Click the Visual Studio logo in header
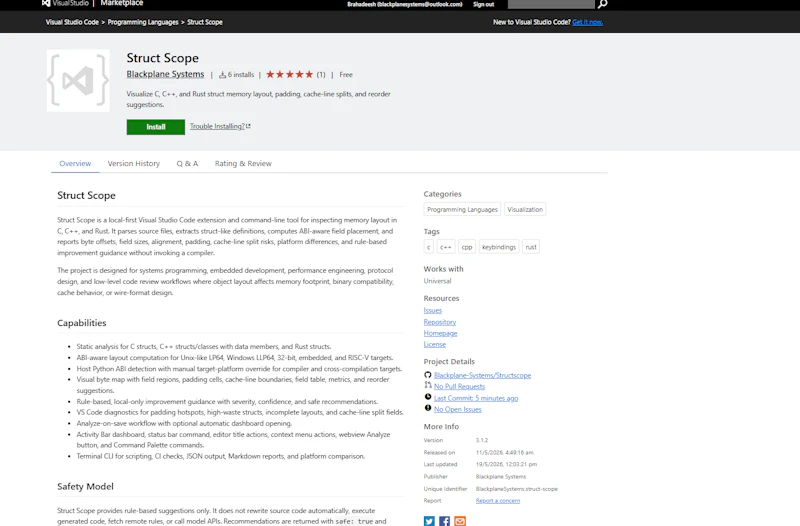 click(65, 3)
